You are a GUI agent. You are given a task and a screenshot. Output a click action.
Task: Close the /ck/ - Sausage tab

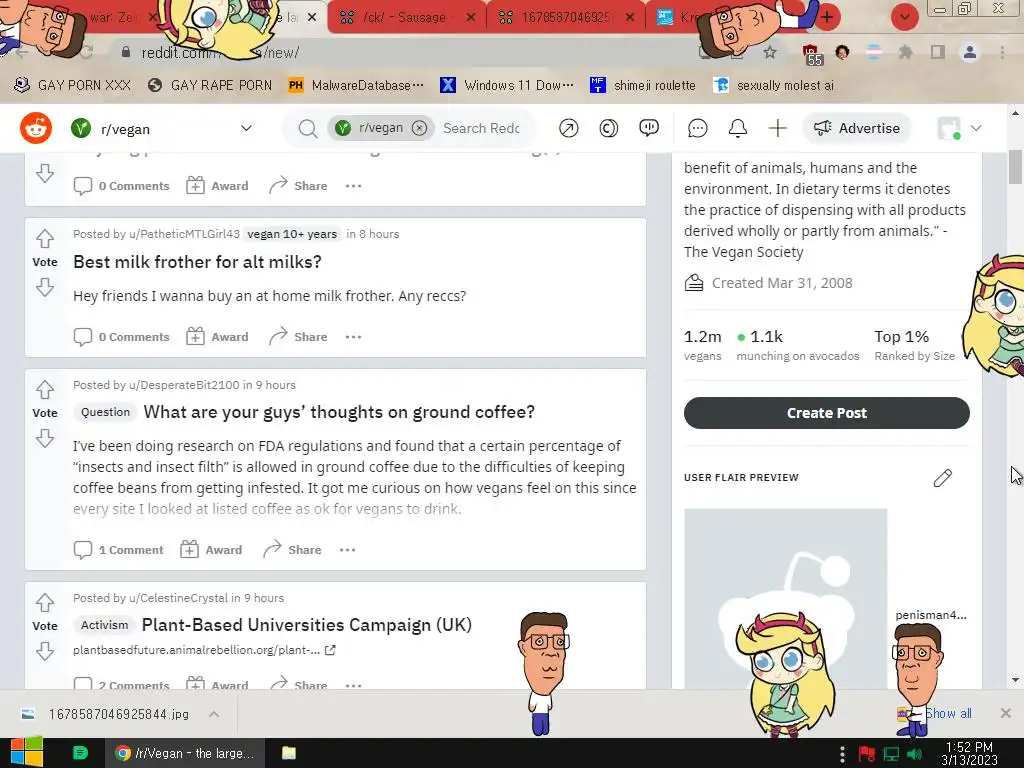[x=471, y=18]
